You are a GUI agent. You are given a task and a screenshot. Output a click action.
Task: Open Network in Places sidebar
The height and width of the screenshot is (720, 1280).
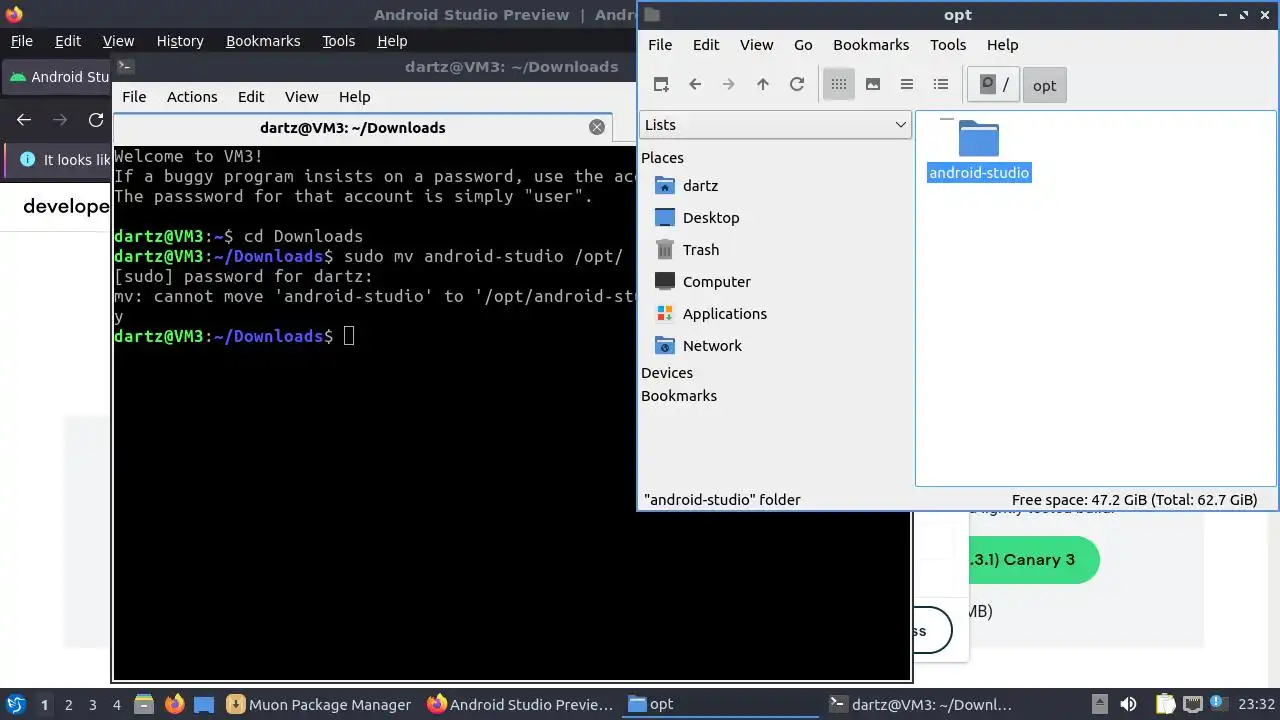pos(712,346)
